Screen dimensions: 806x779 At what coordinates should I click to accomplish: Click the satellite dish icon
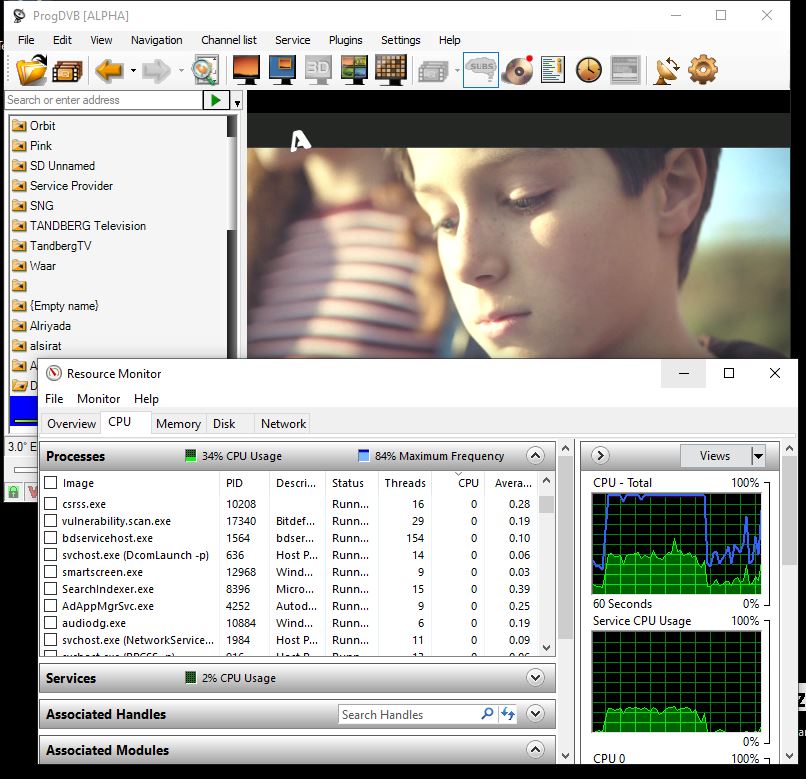tap(667, 70)
